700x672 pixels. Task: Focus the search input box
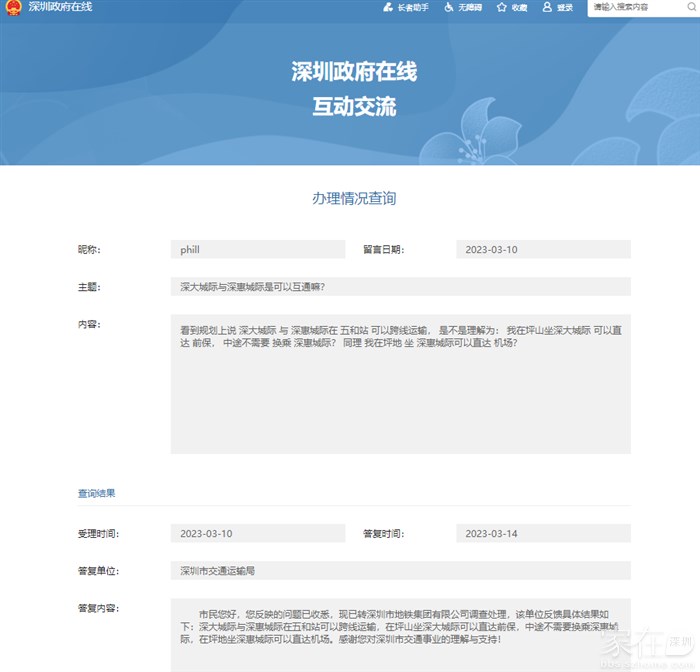coord(635,7)
